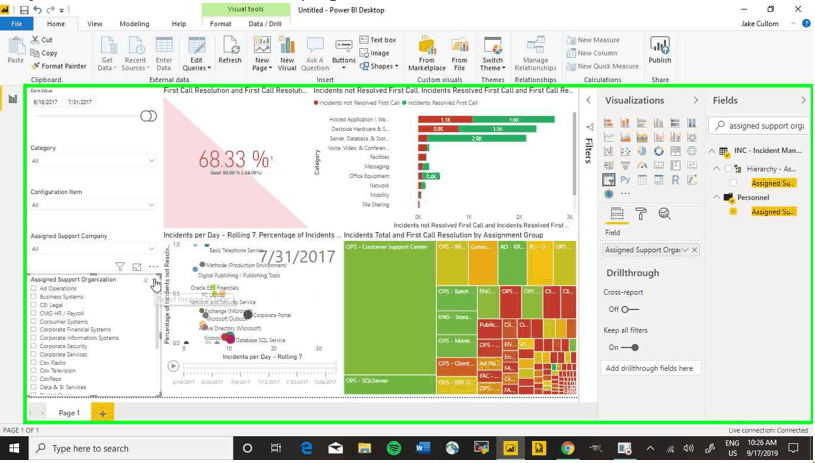Open the Format paint roller tab

tap(641, 214)
